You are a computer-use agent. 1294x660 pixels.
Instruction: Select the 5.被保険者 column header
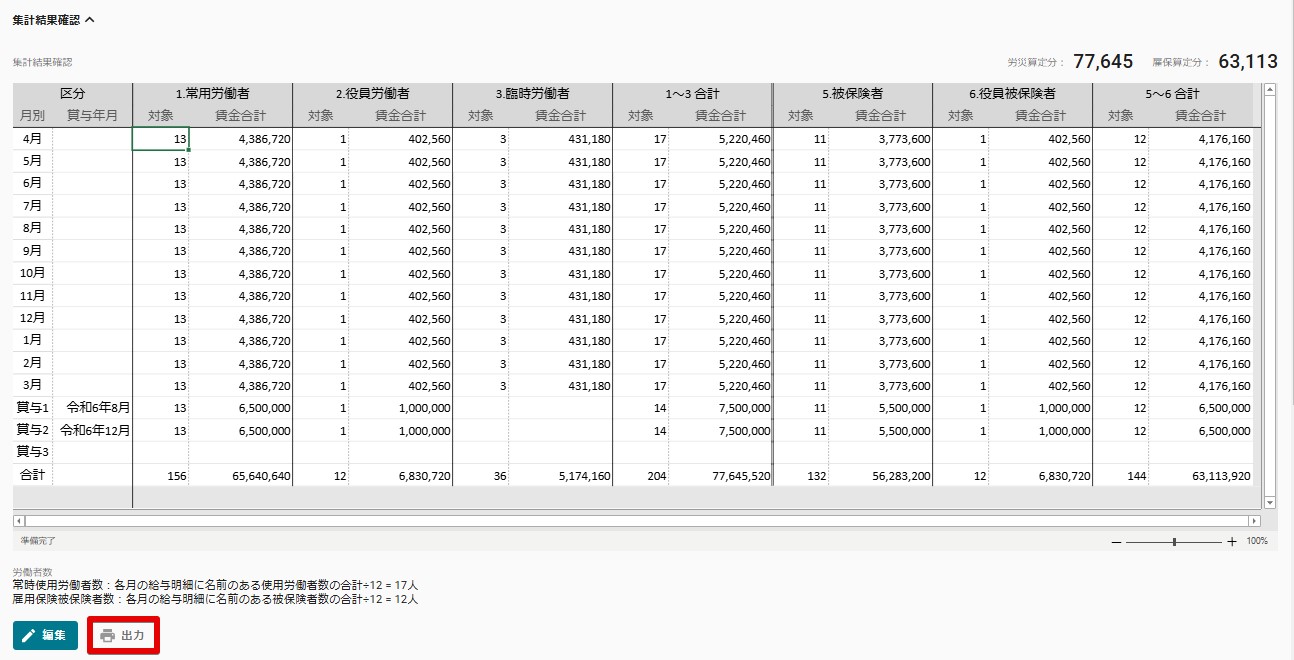click(852, 94)
